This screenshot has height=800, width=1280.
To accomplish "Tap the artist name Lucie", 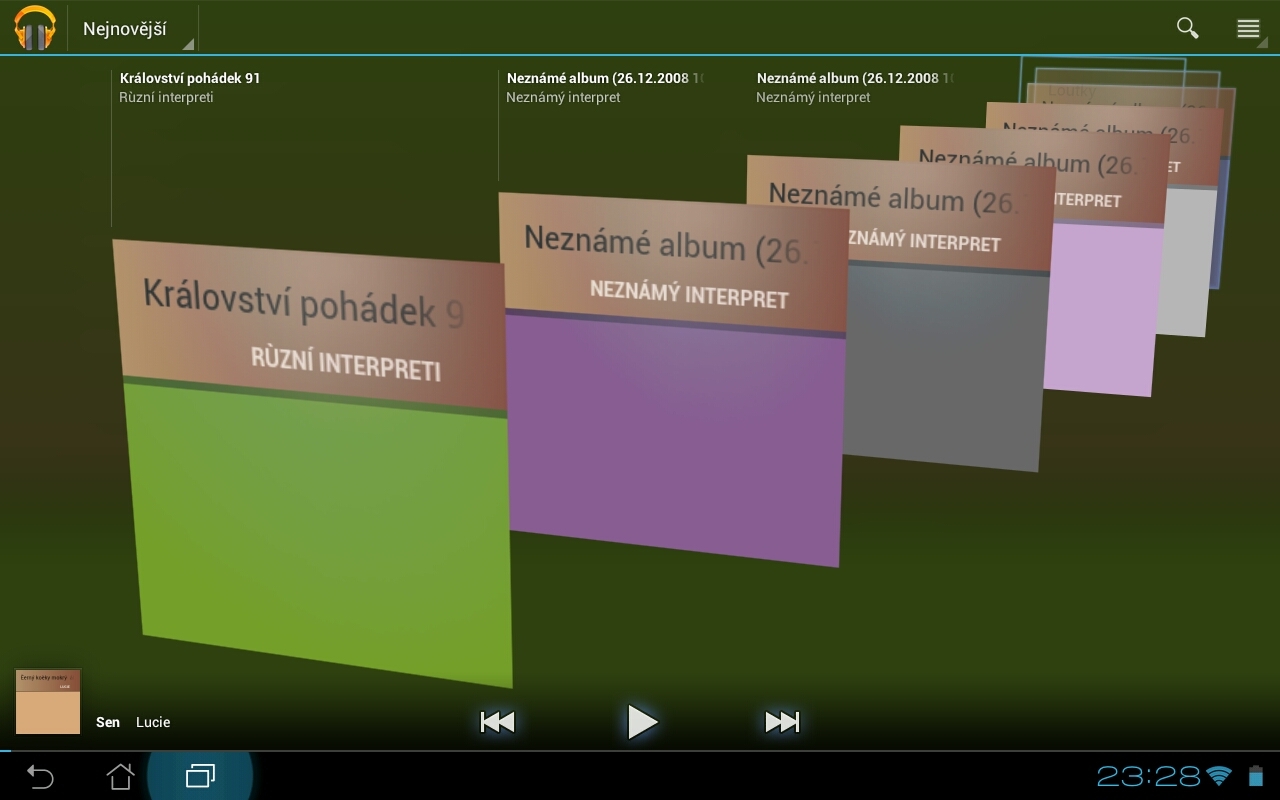I will 153,722.
